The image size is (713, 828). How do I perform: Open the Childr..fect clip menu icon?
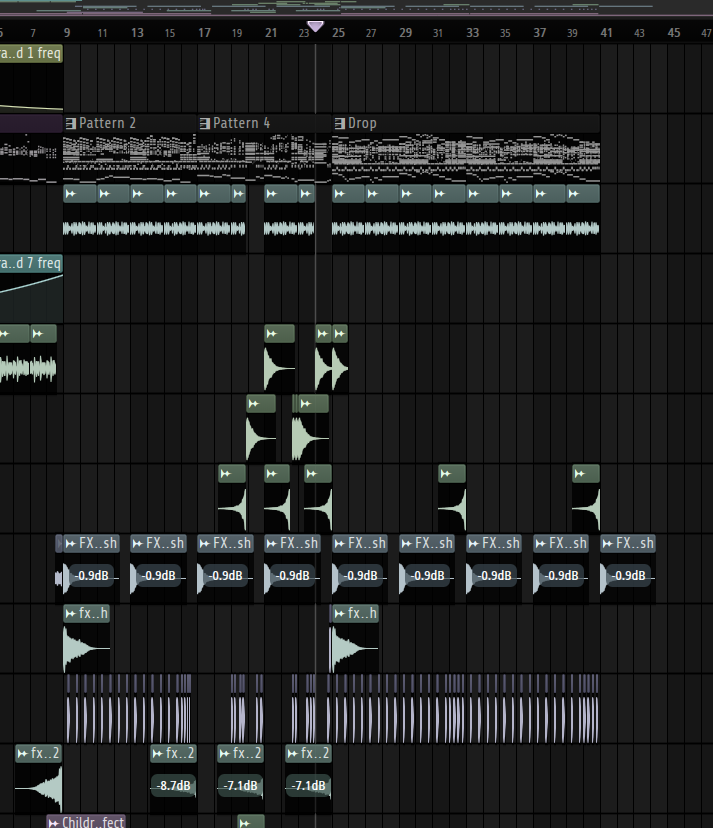click(x=54, y=823)
